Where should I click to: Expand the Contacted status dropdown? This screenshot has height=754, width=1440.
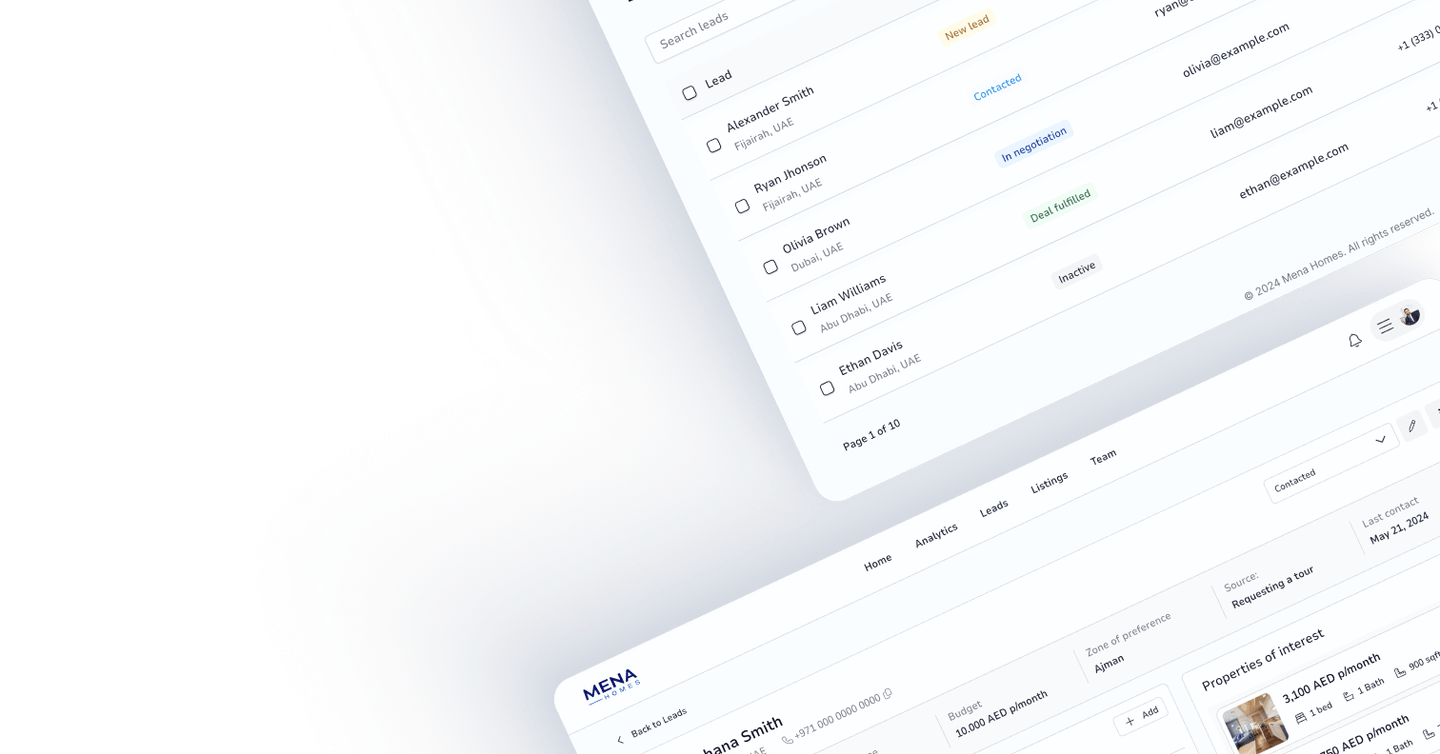point(1381,440)
